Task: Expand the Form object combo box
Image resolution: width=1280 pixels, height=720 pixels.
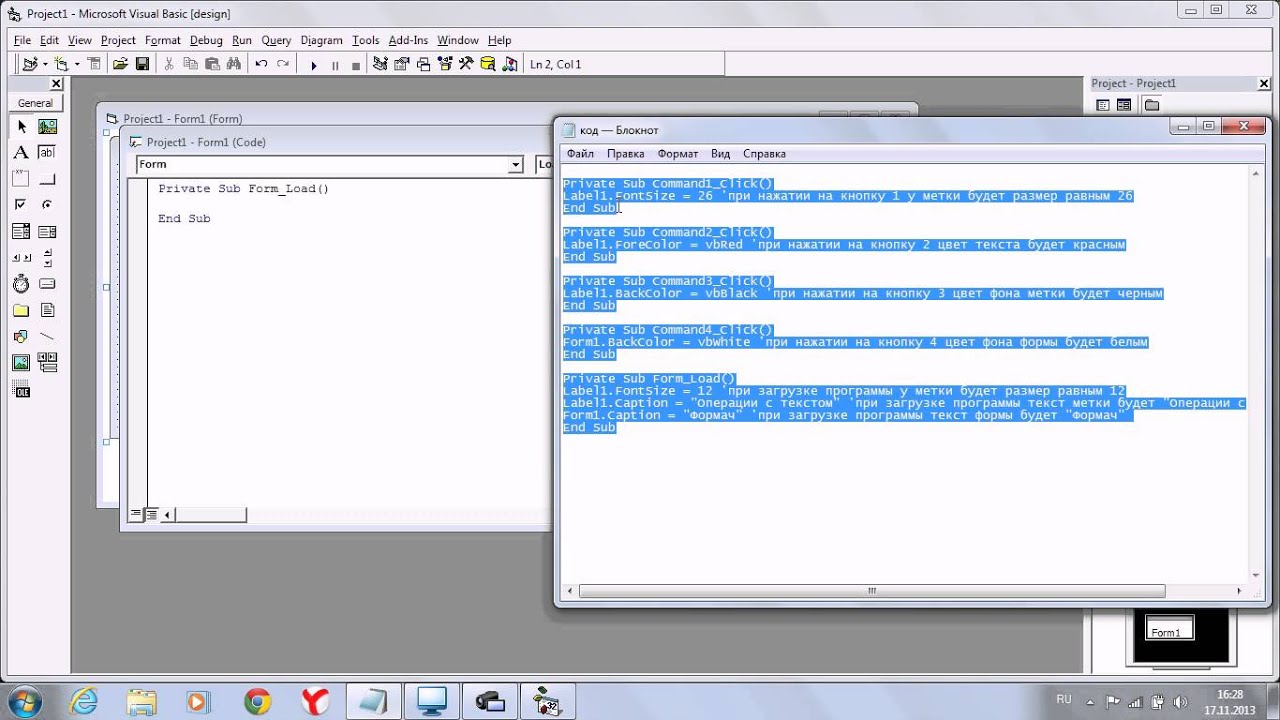Action: (x=516, y=165)
